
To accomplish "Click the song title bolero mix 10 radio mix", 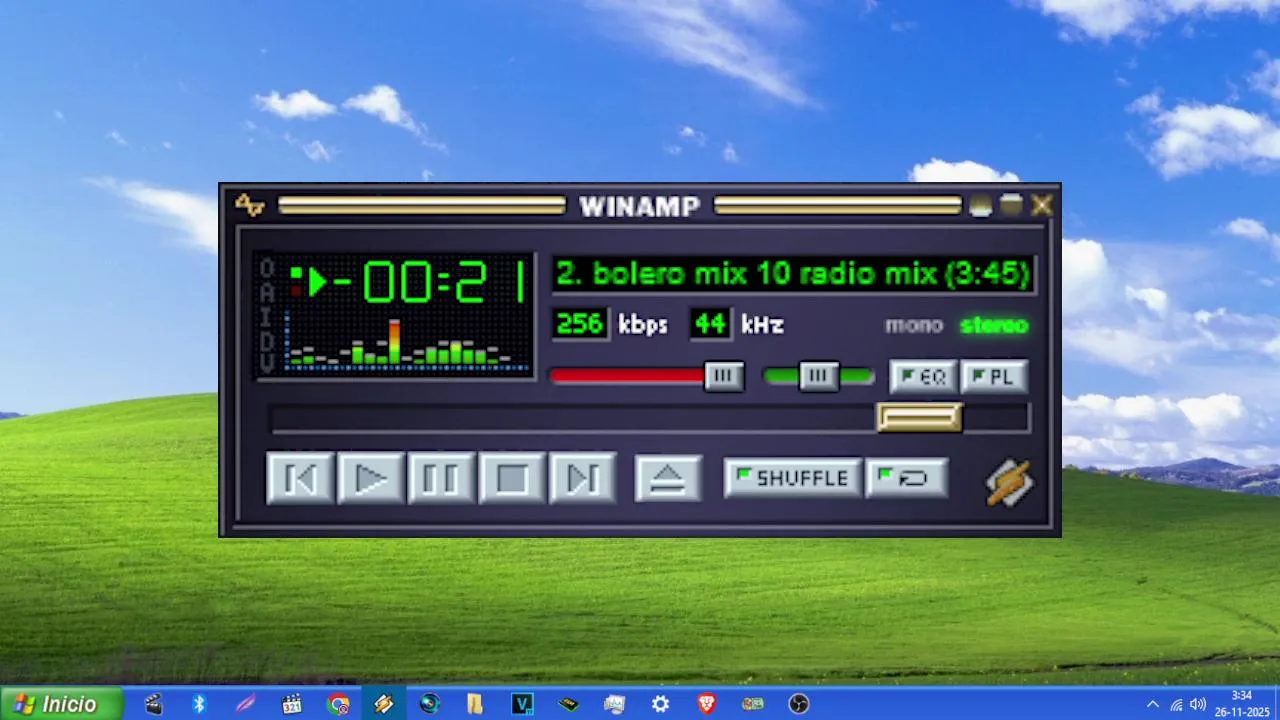I will click(793, 274).
